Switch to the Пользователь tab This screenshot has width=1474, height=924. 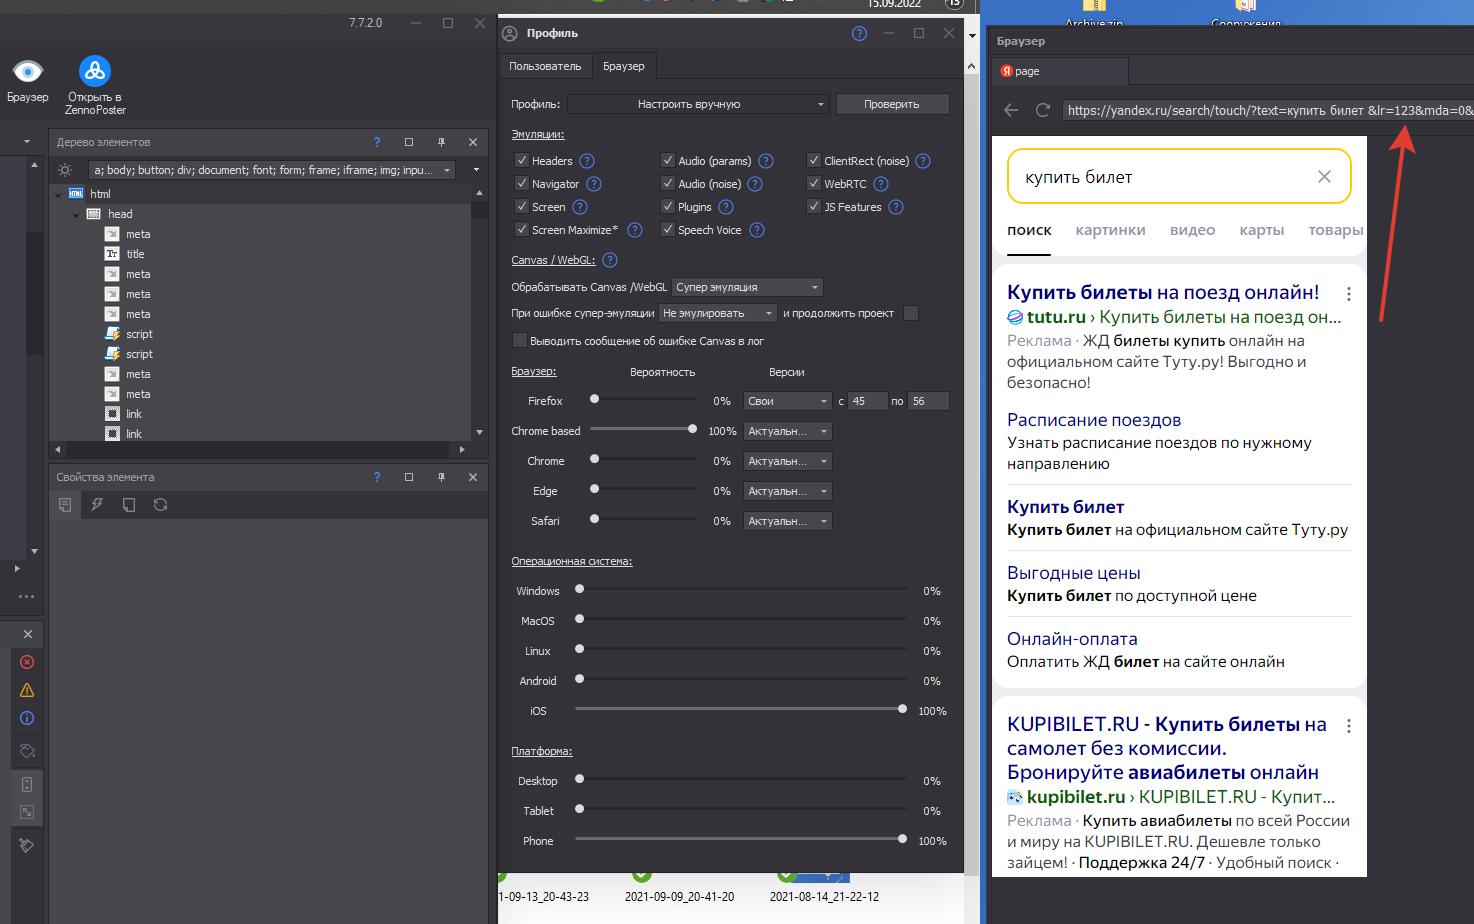[x=545, y=66]
